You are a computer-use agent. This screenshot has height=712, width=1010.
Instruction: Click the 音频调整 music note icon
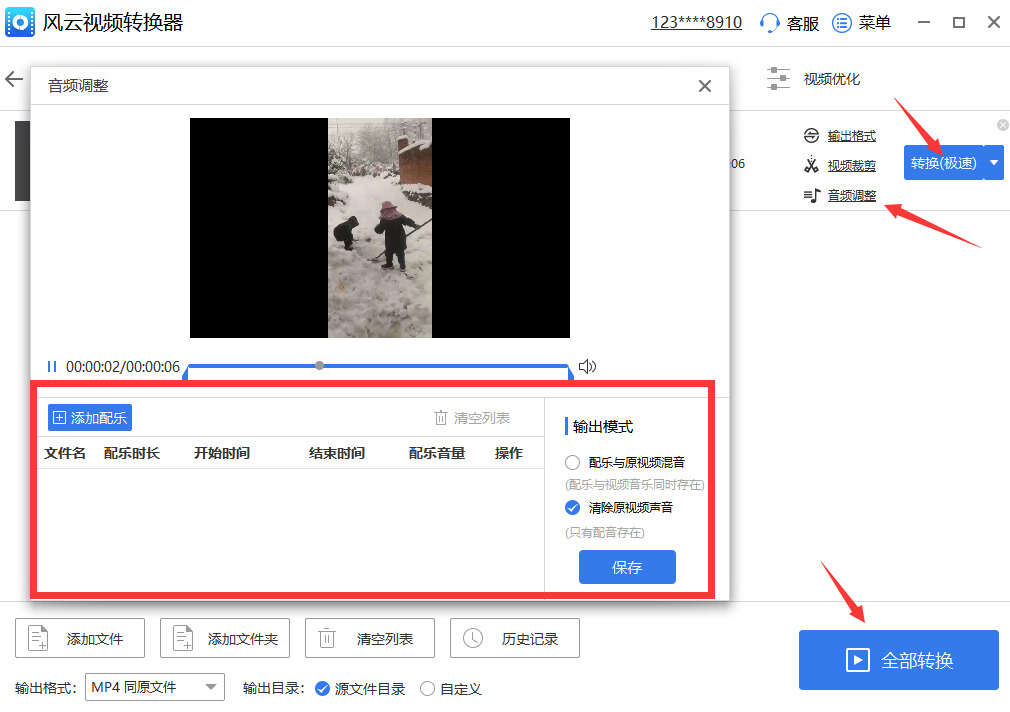pos(812,195)
